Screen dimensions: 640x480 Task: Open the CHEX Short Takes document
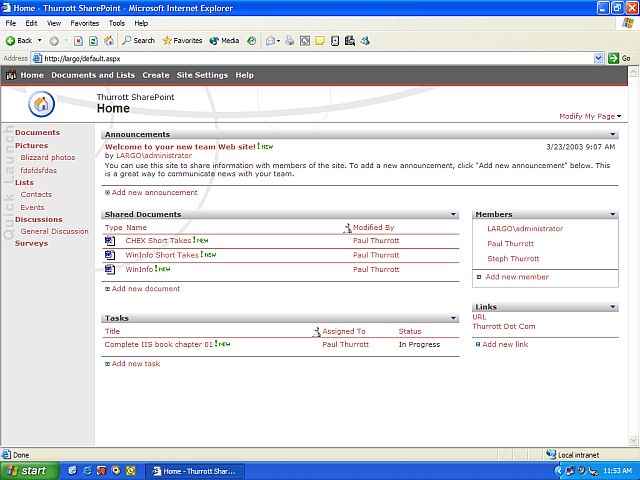(158, 241)
